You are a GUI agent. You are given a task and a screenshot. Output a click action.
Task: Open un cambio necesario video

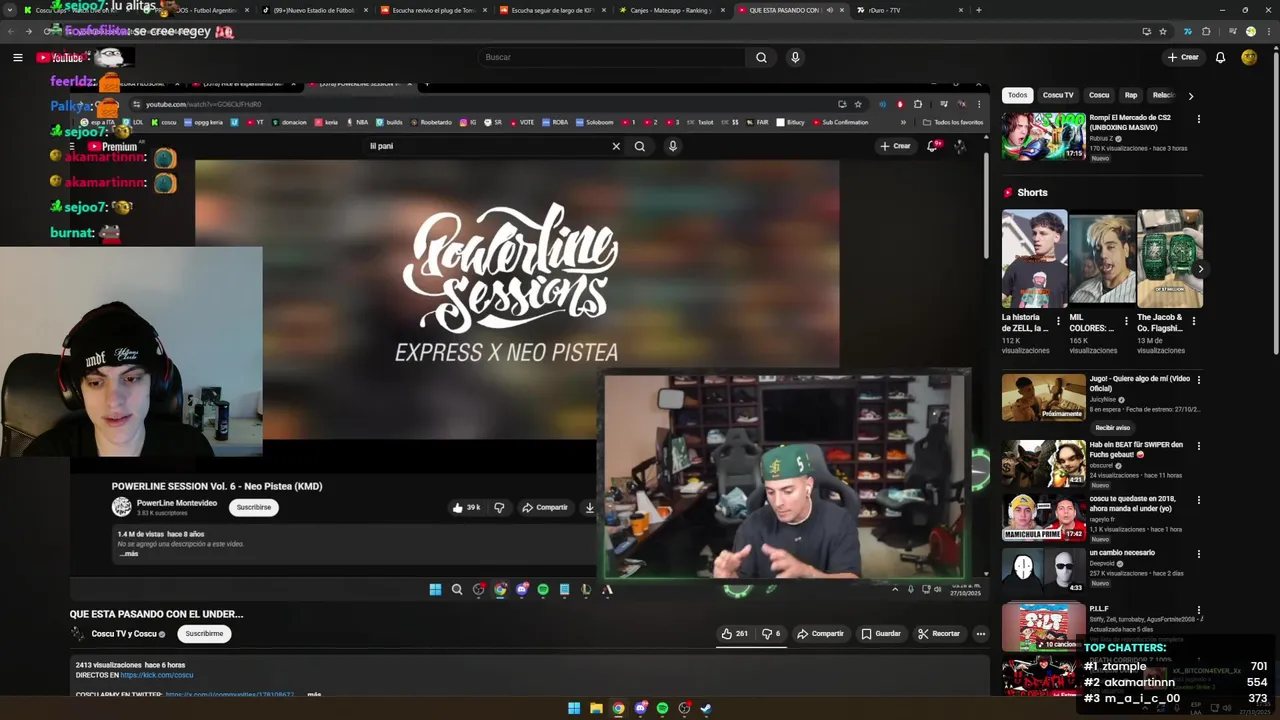[1043, 571]
